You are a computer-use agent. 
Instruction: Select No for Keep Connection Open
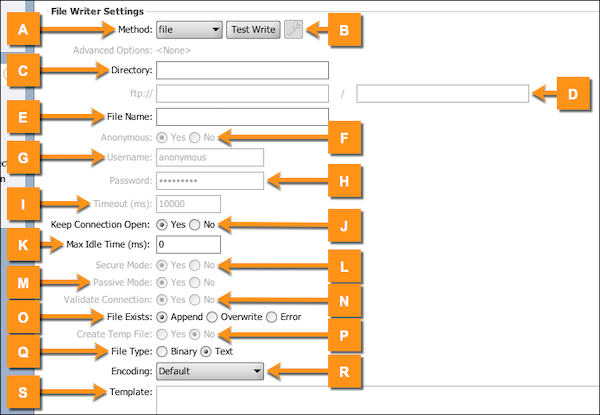click(x=195, y=225)
